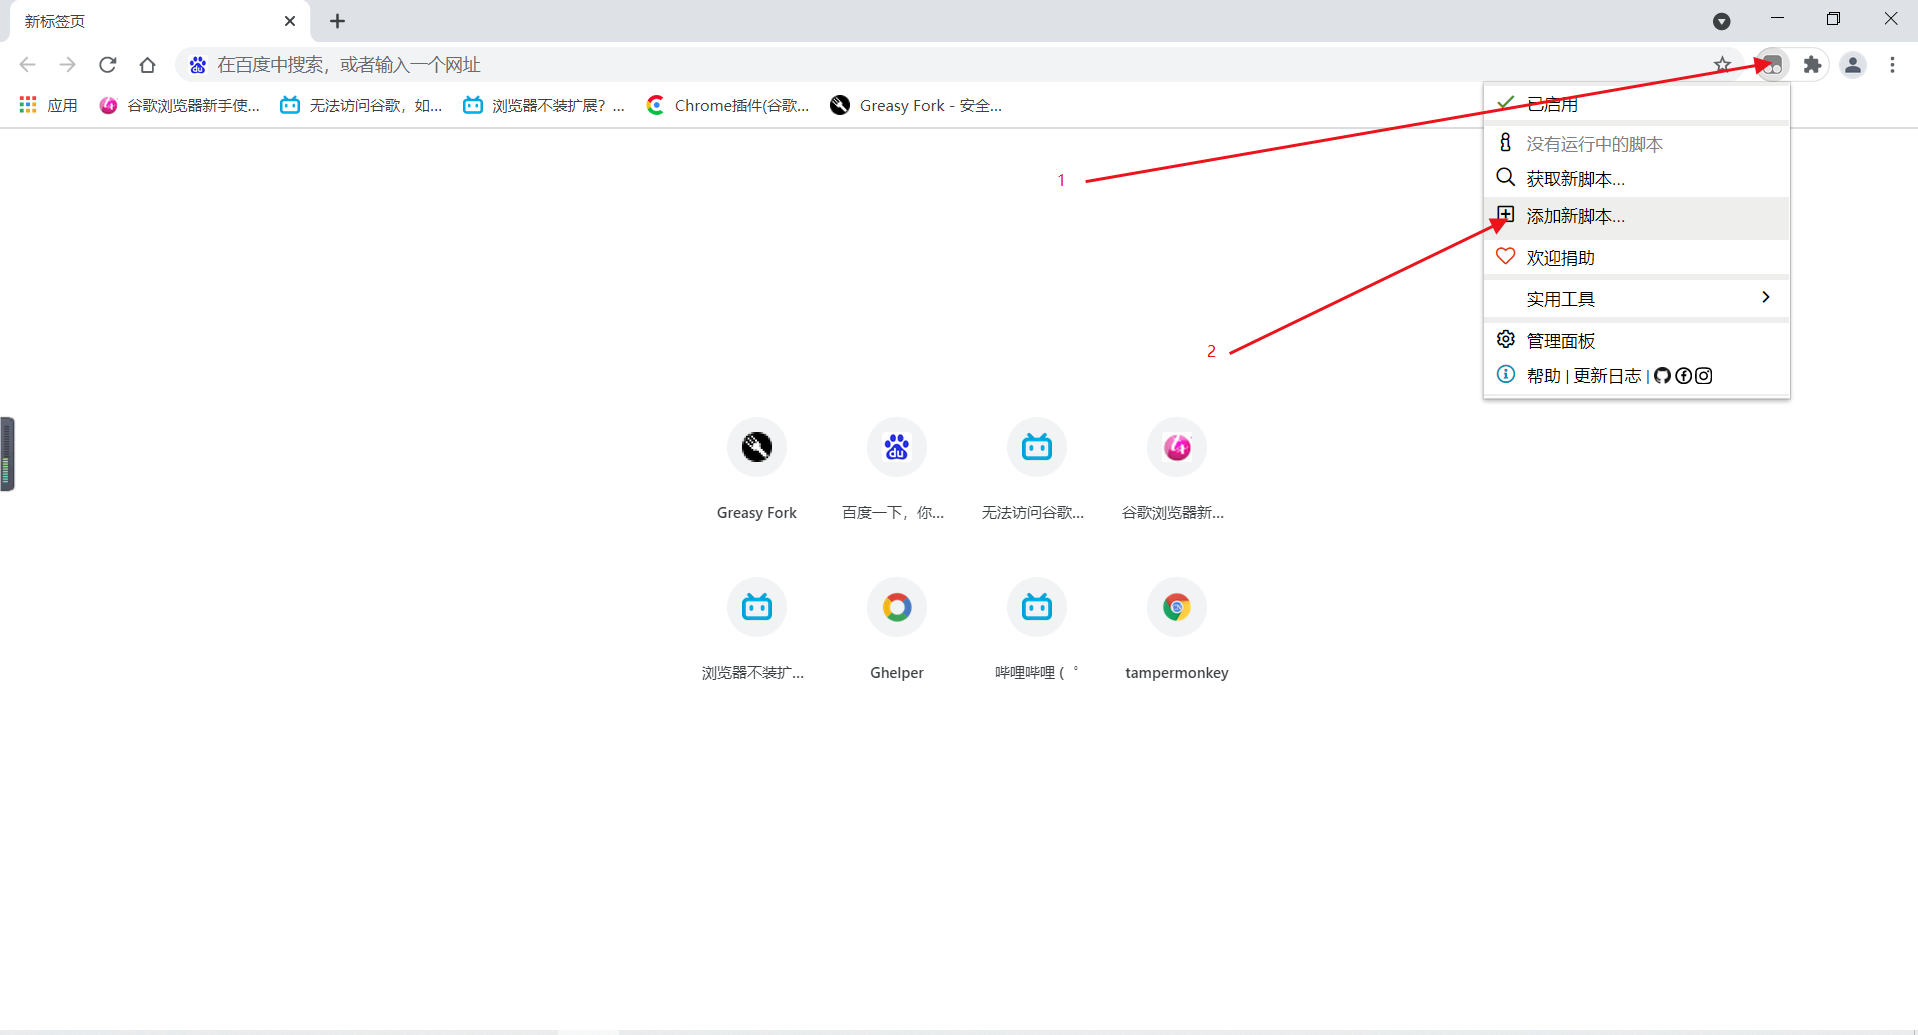Open the 浏览器不装扩 shortcut tile
The image size is (1918, 1035).
tap(757, 629)
